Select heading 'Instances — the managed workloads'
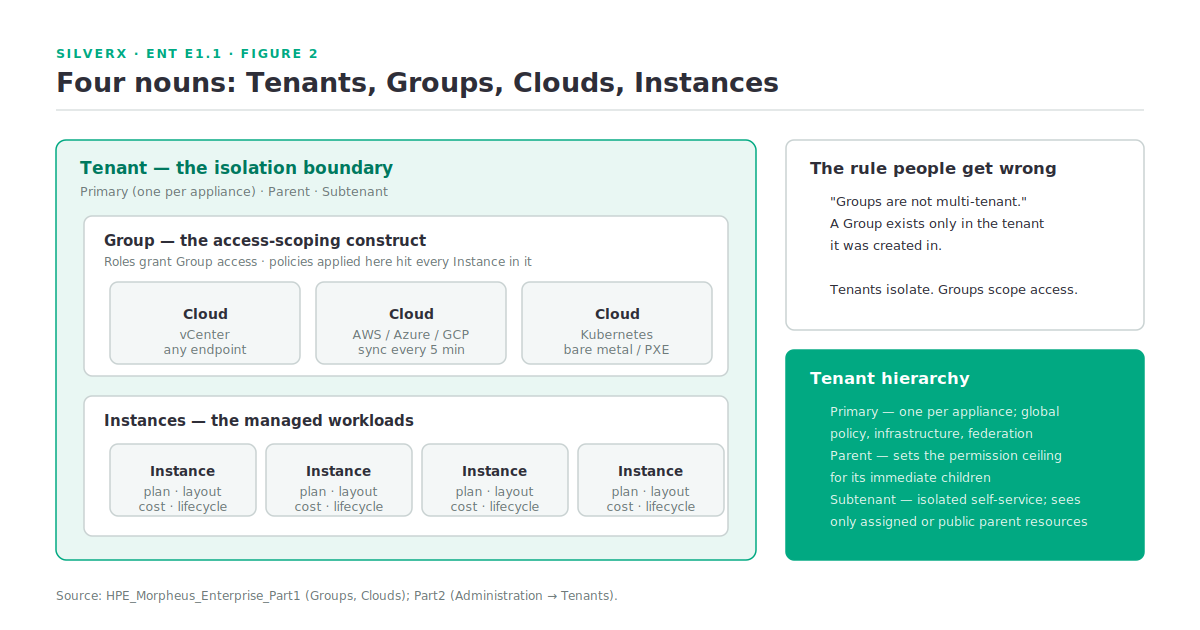The image size is (1200, 630). [259, 421]
